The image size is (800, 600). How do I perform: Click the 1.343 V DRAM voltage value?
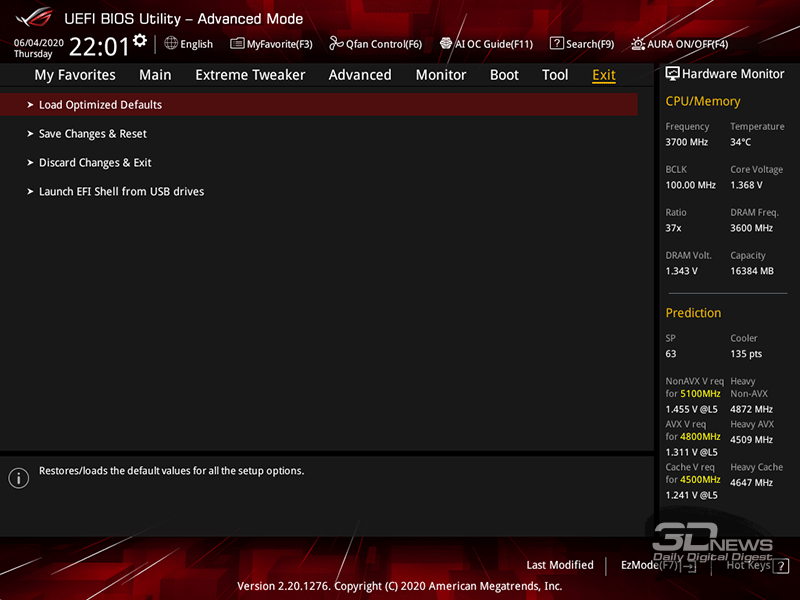tap(681, 271)
